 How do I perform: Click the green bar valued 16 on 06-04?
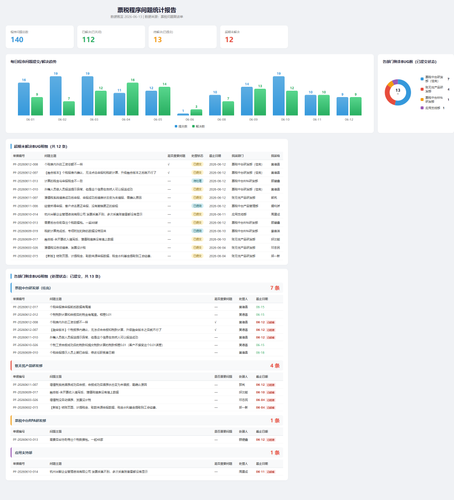tap(133, 99)
